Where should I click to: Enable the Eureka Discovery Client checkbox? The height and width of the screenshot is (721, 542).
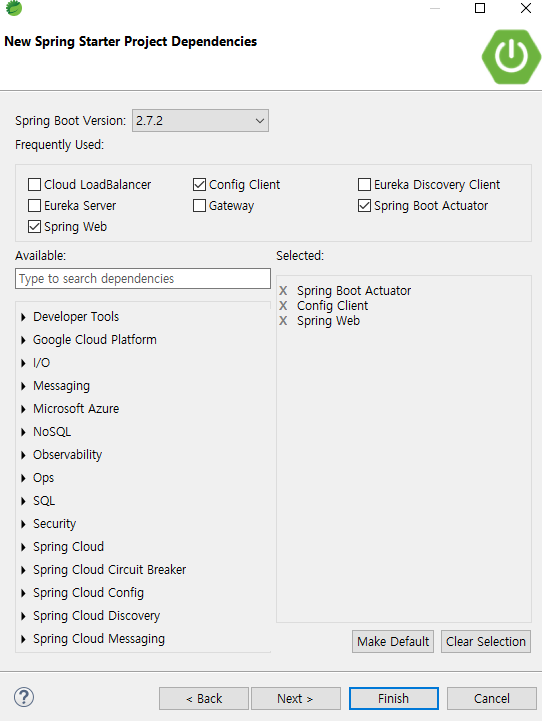click(365, 184)
